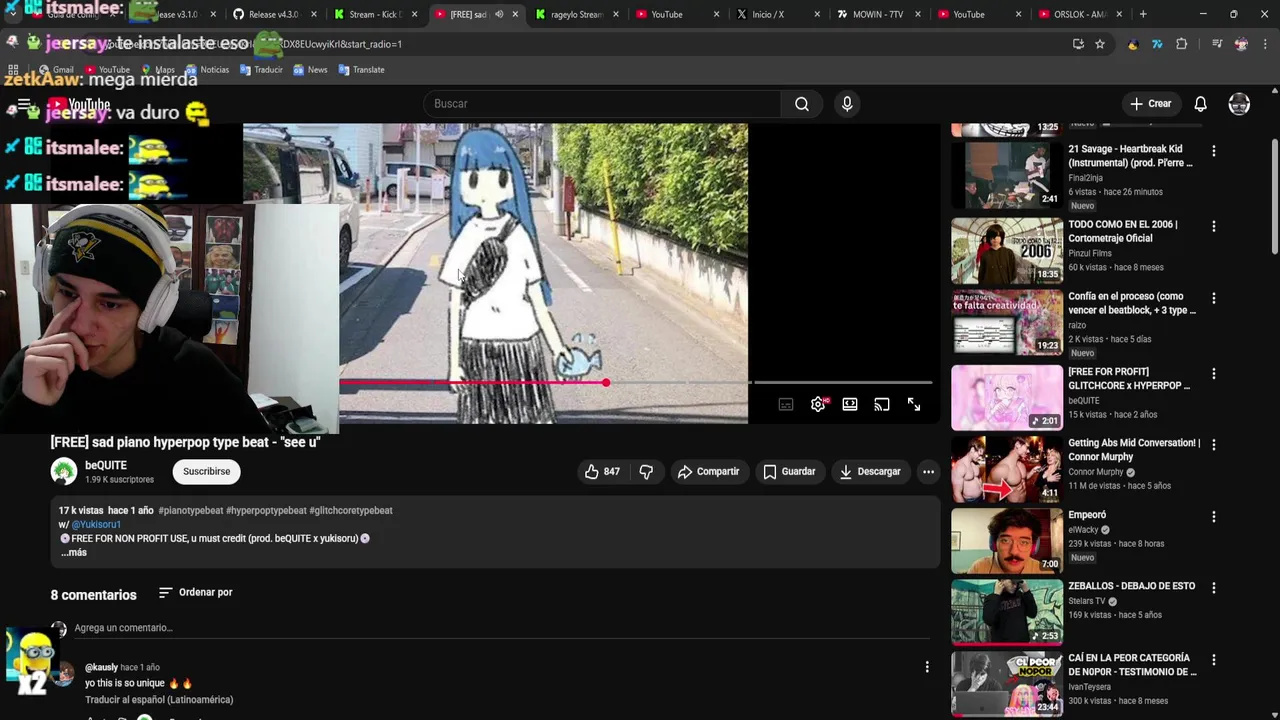
Task: Dislike the video with thumbs-down
Action: click(646, 472)
